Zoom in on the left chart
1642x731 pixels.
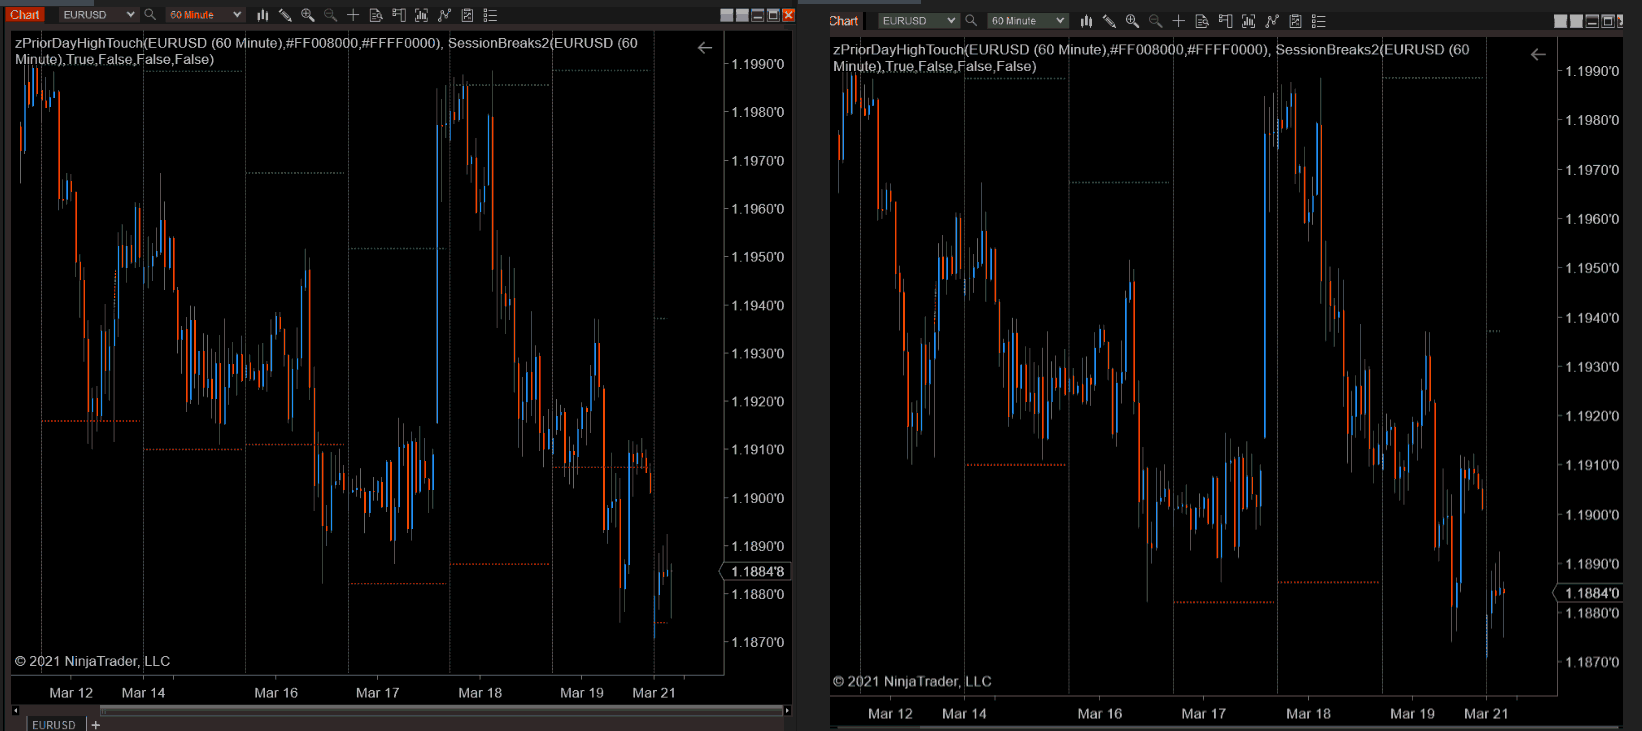pyautogui.click(x=308, y=15)
